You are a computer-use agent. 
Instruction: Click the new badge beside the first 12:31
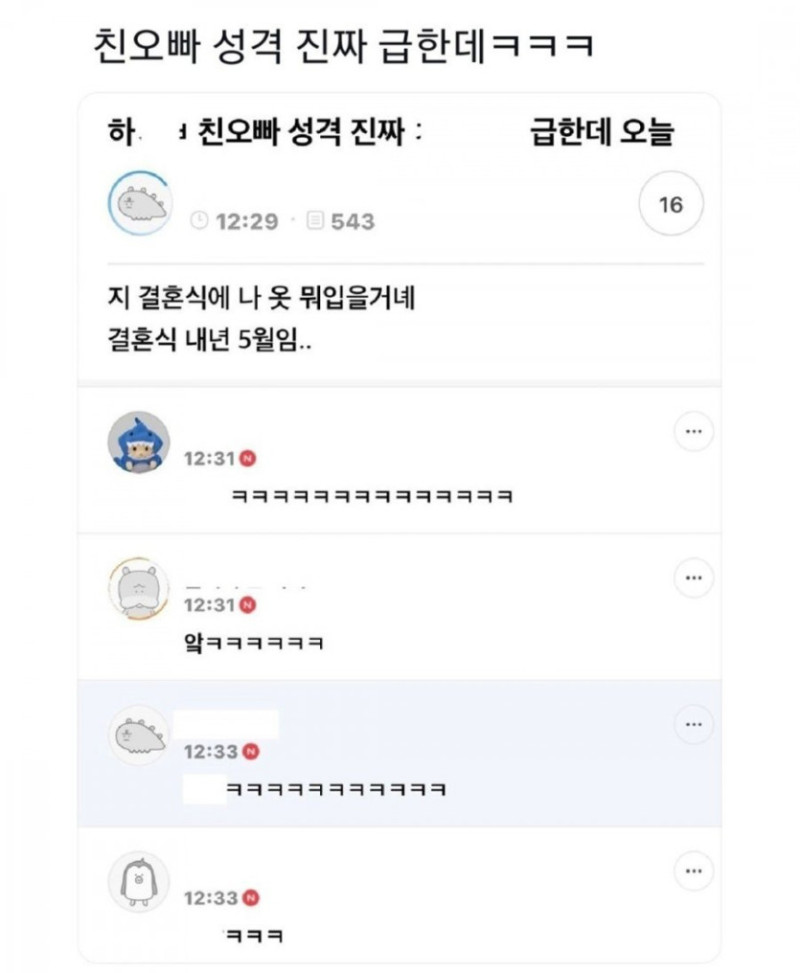pos(248,459)
